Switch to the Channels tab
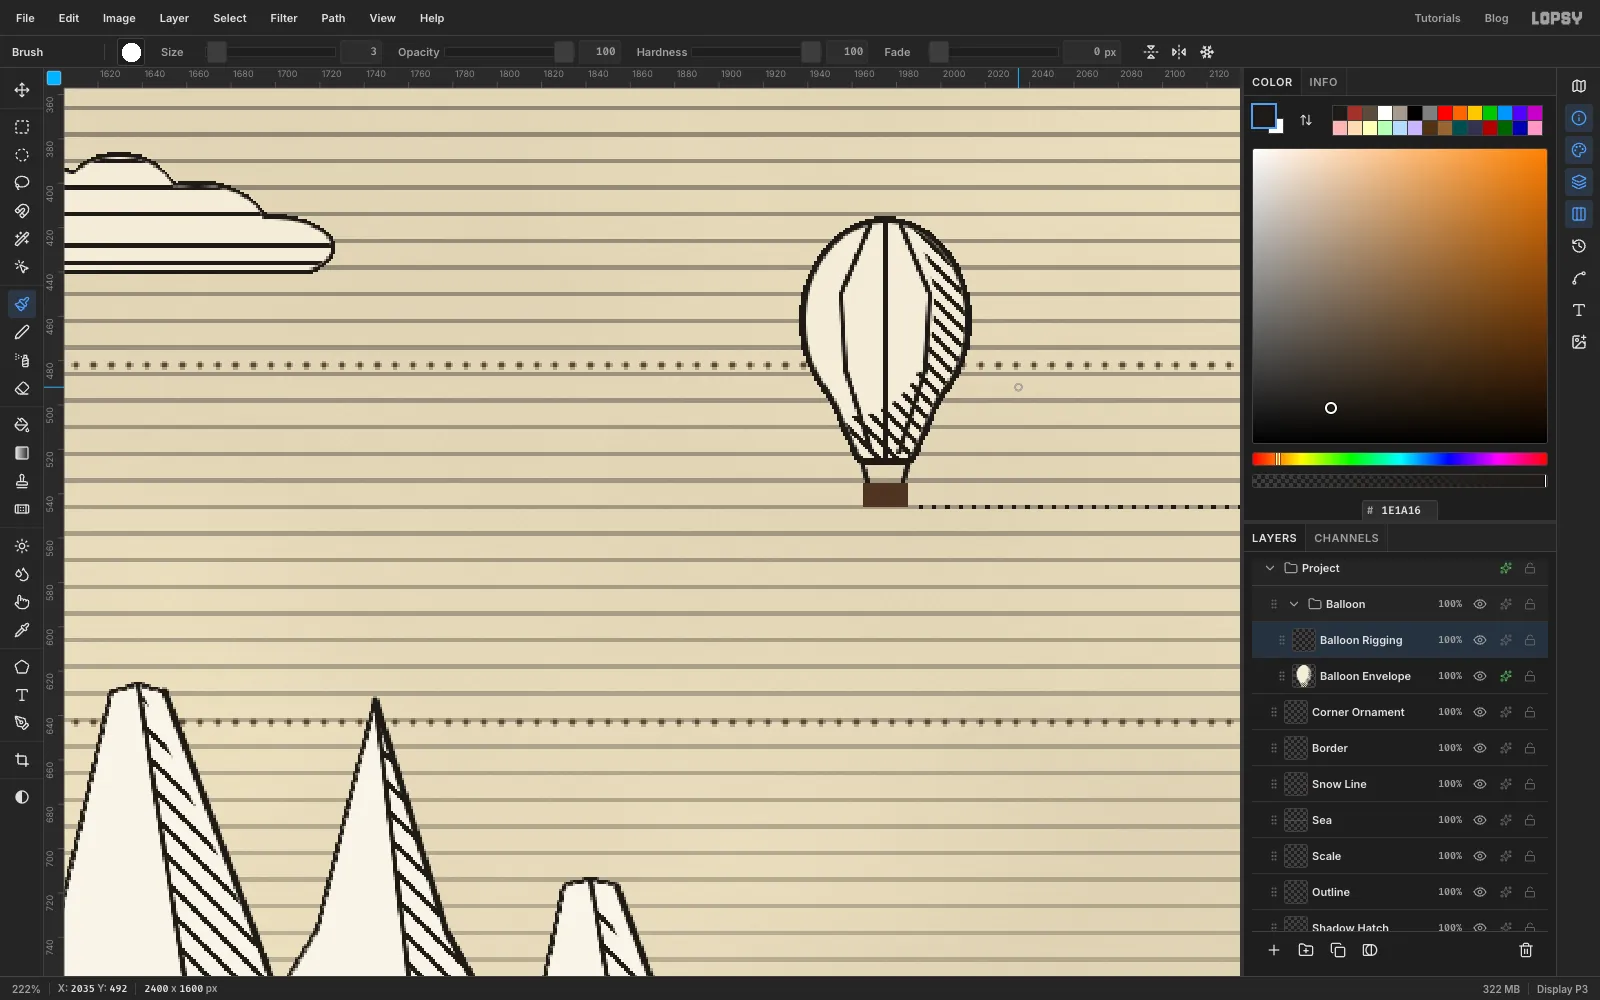 coord(1346,538)
